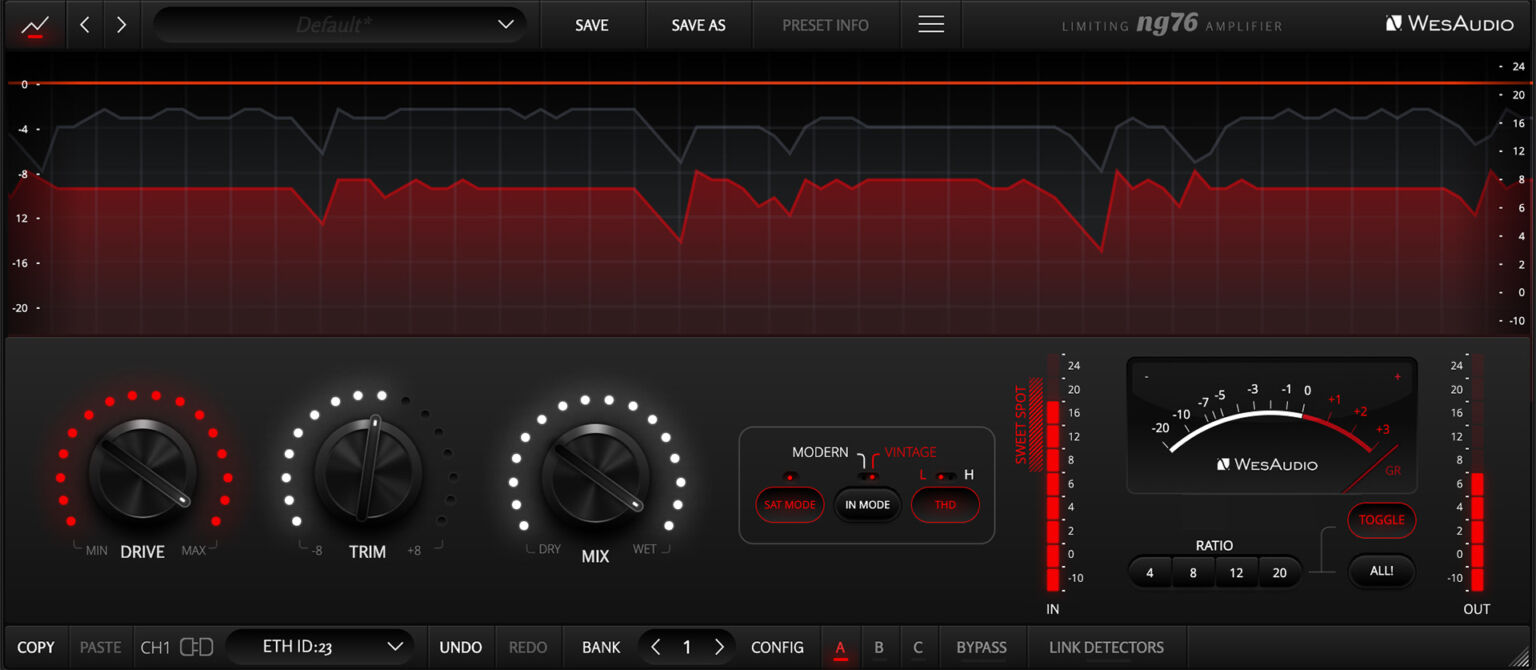Click the TRIM knob
This screenshot has width=1536, height=670.
(x=369, y=470)
